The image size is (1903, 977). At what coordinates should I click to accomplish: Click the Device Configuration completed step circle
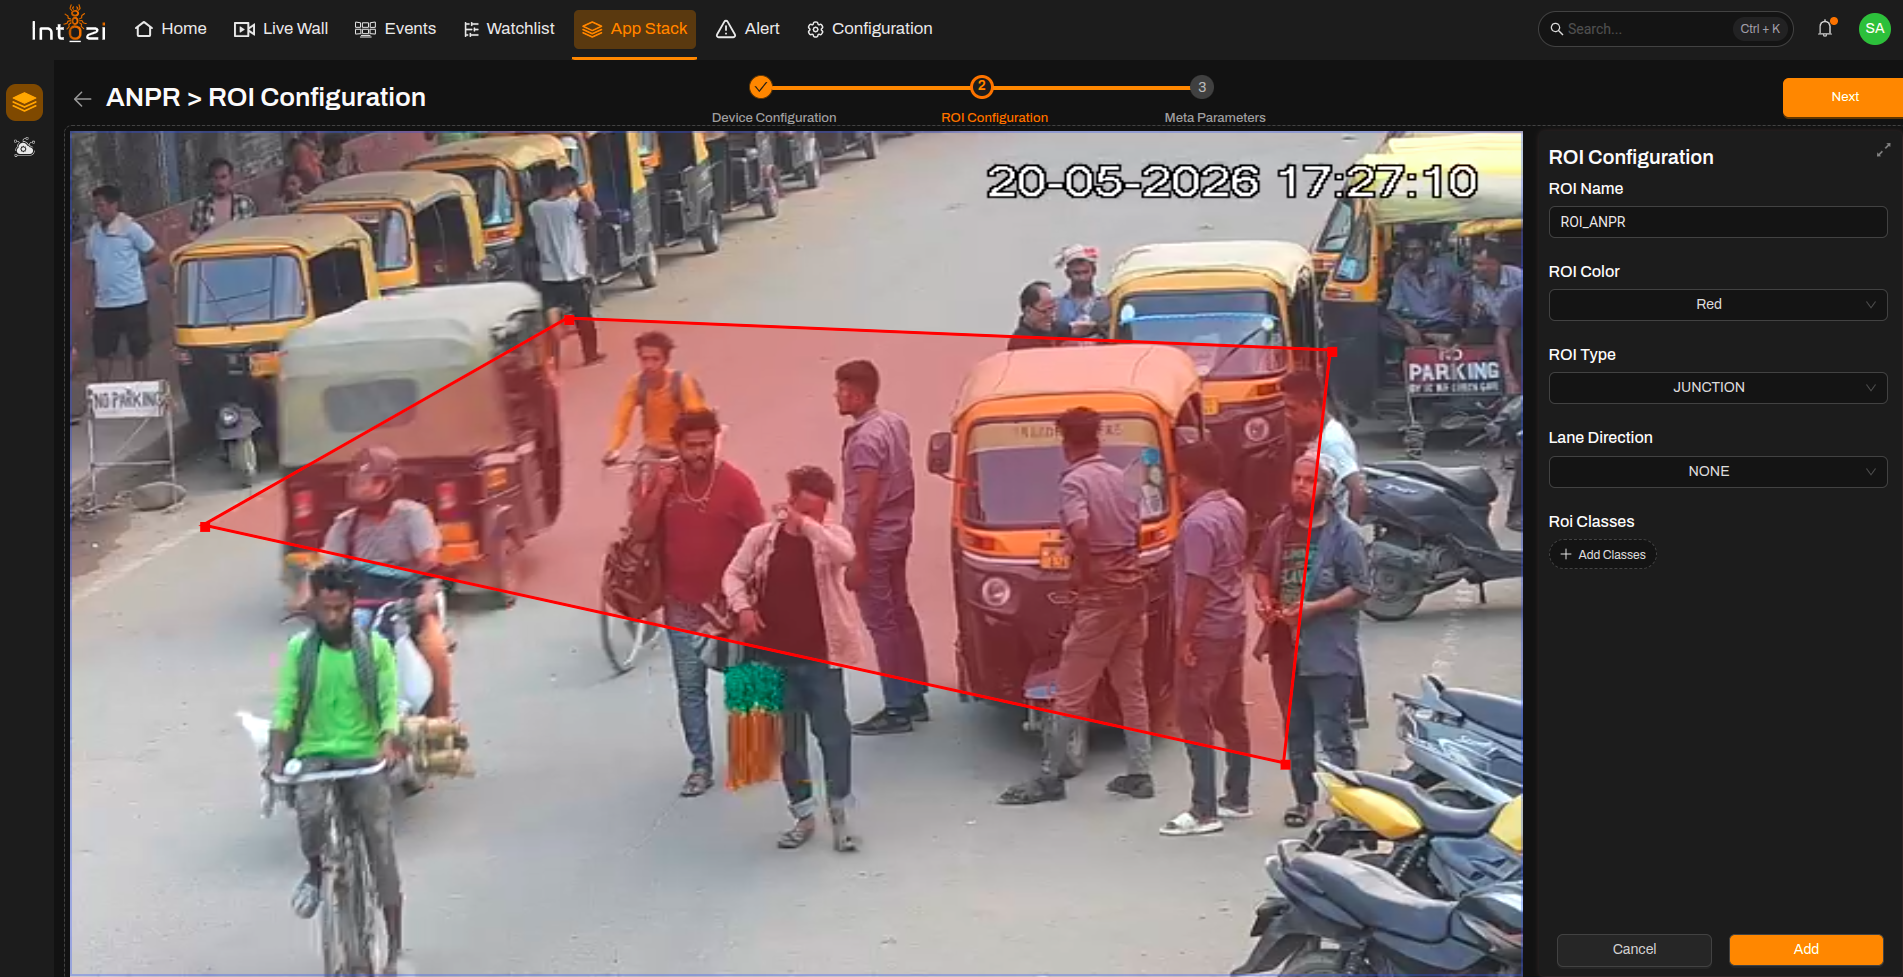pyautogui.click(x=761, y=87)
